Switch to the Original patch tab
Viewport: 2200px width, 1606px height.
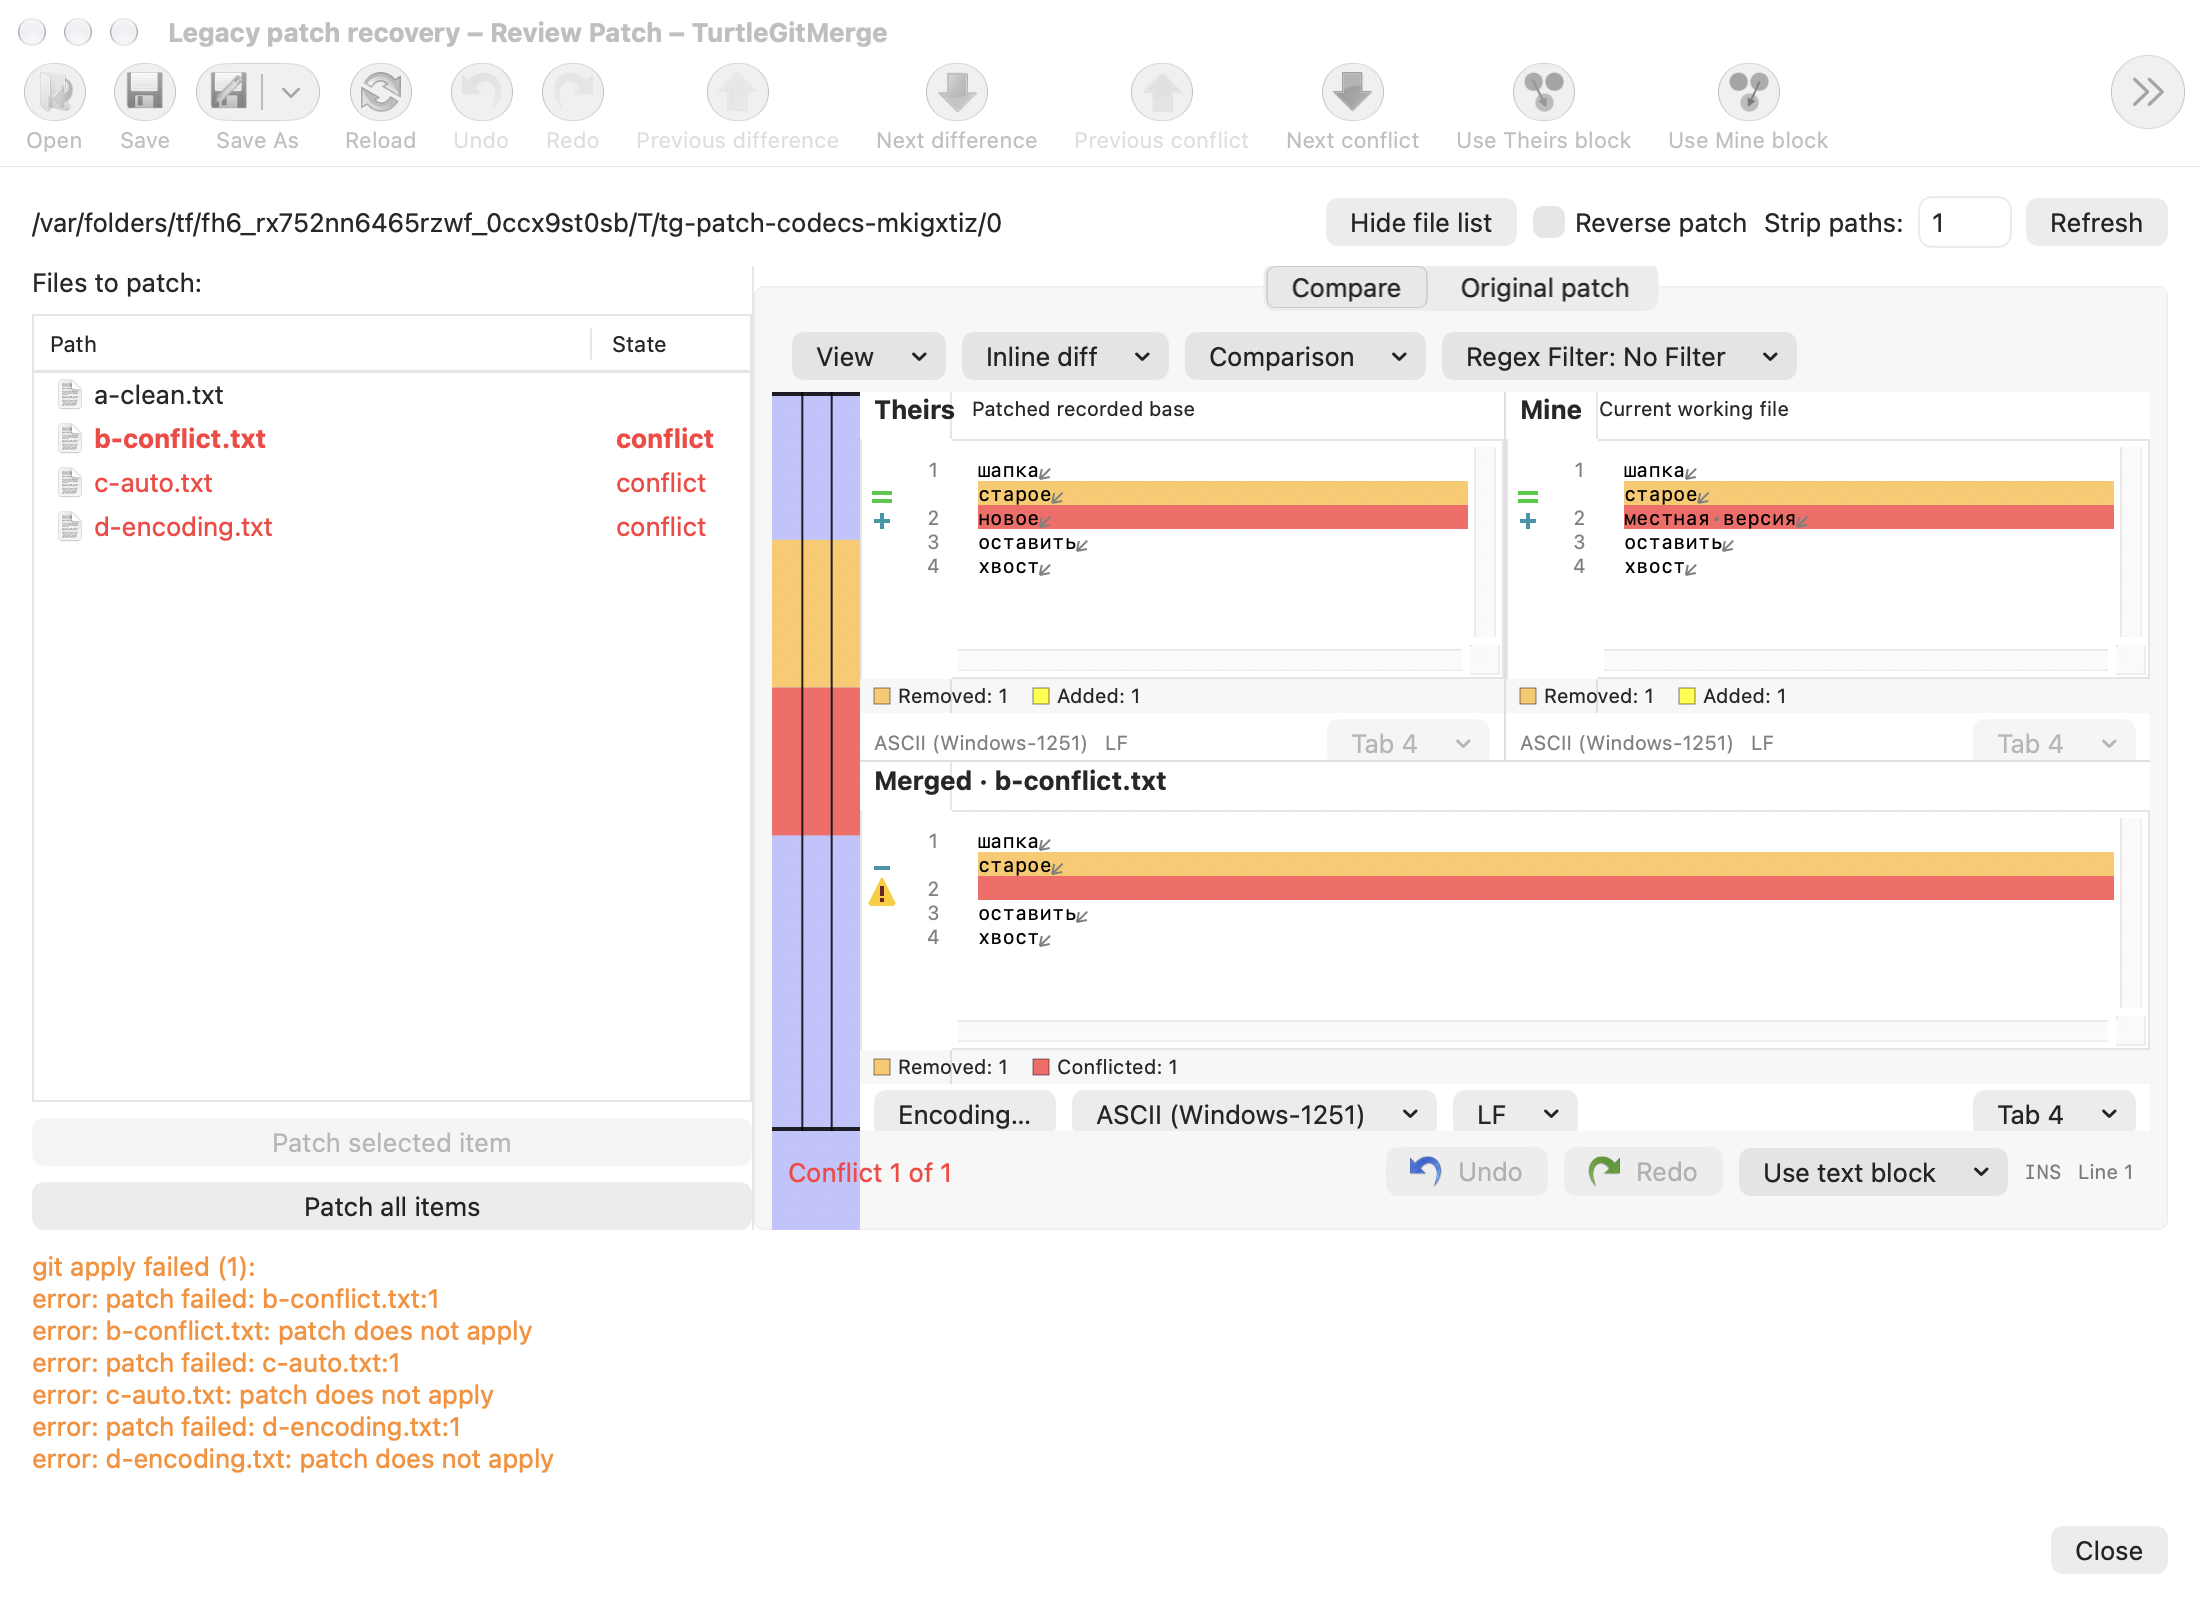1544,288
